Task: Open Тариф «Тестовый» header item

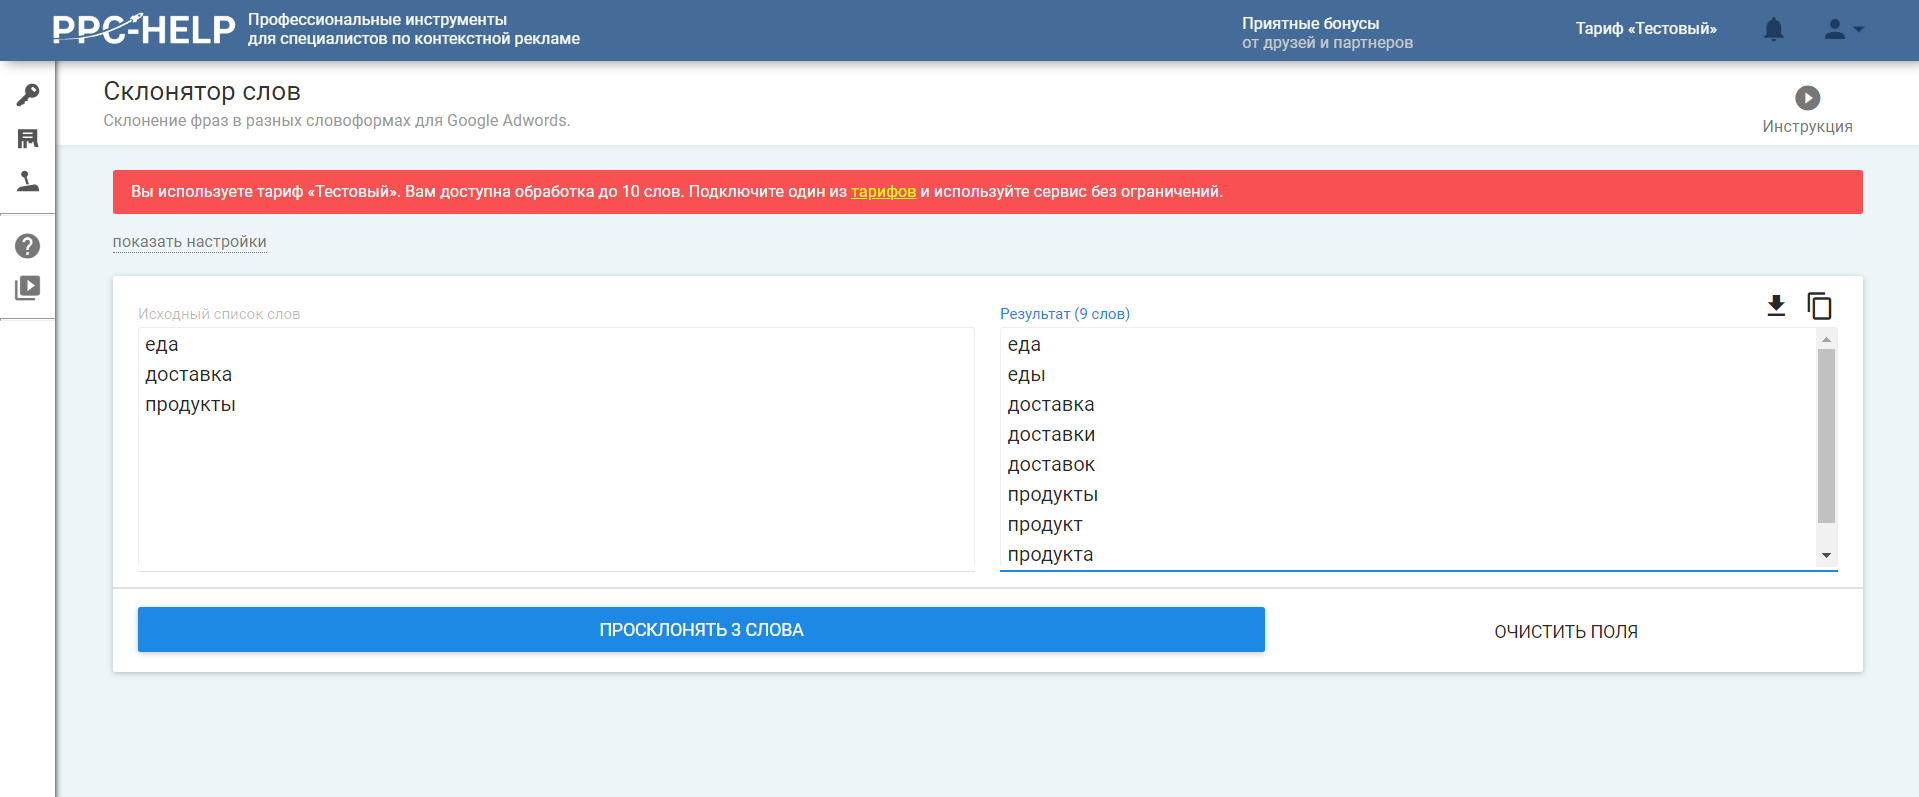Action: click(x=1646, y=29)
